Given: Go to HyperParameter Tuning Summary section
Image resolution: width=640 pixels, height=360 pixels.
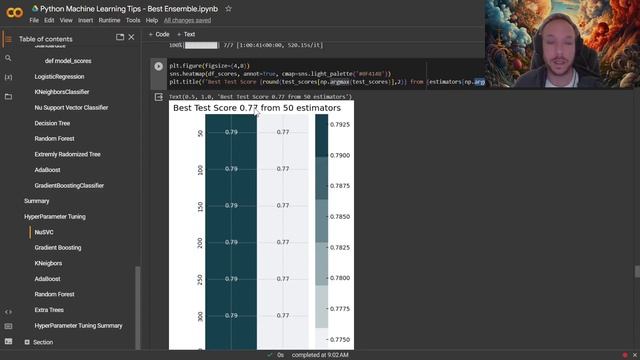Looking at the screenshot, I should click(x=78, y=326).
